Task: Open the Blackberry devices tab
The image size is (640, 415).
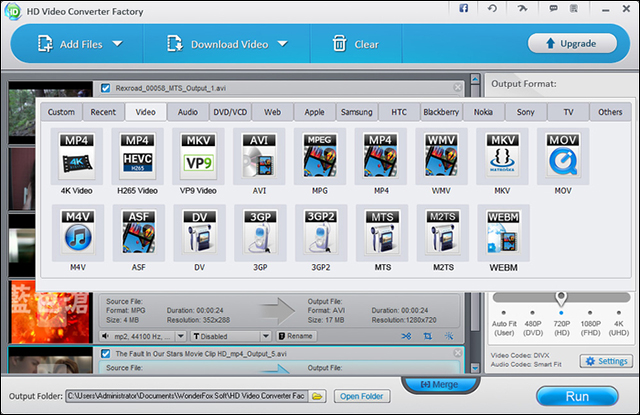Action: tap(441, 112)
